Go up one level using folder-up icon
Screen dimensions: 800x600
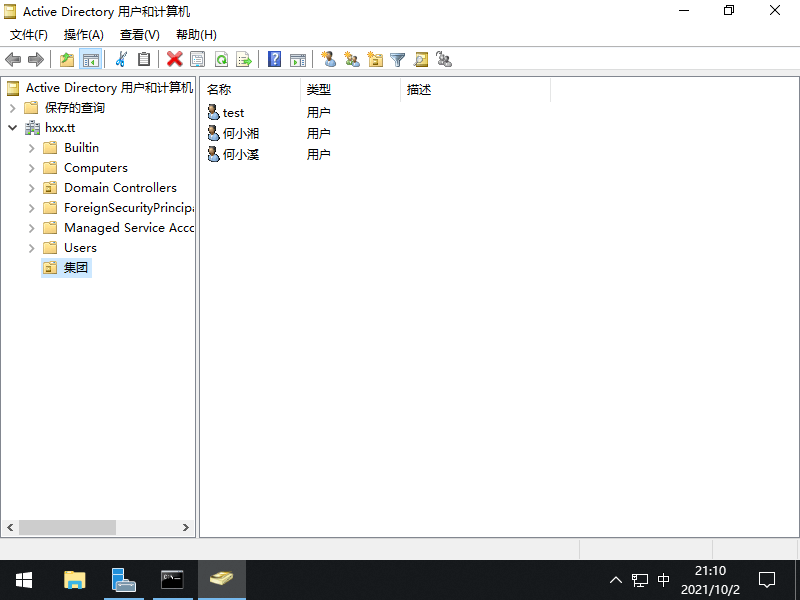[67, 60]
